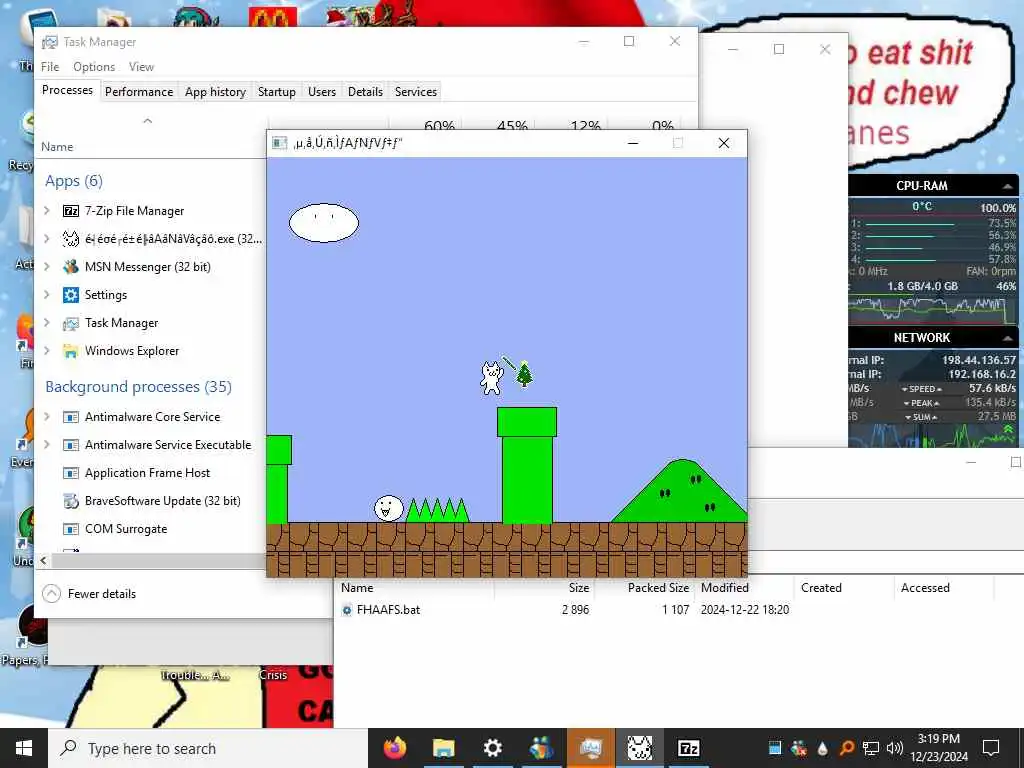Expand the Windows Explorer process row
Screen dimensions: 1024x768
(x=46, y=351)
